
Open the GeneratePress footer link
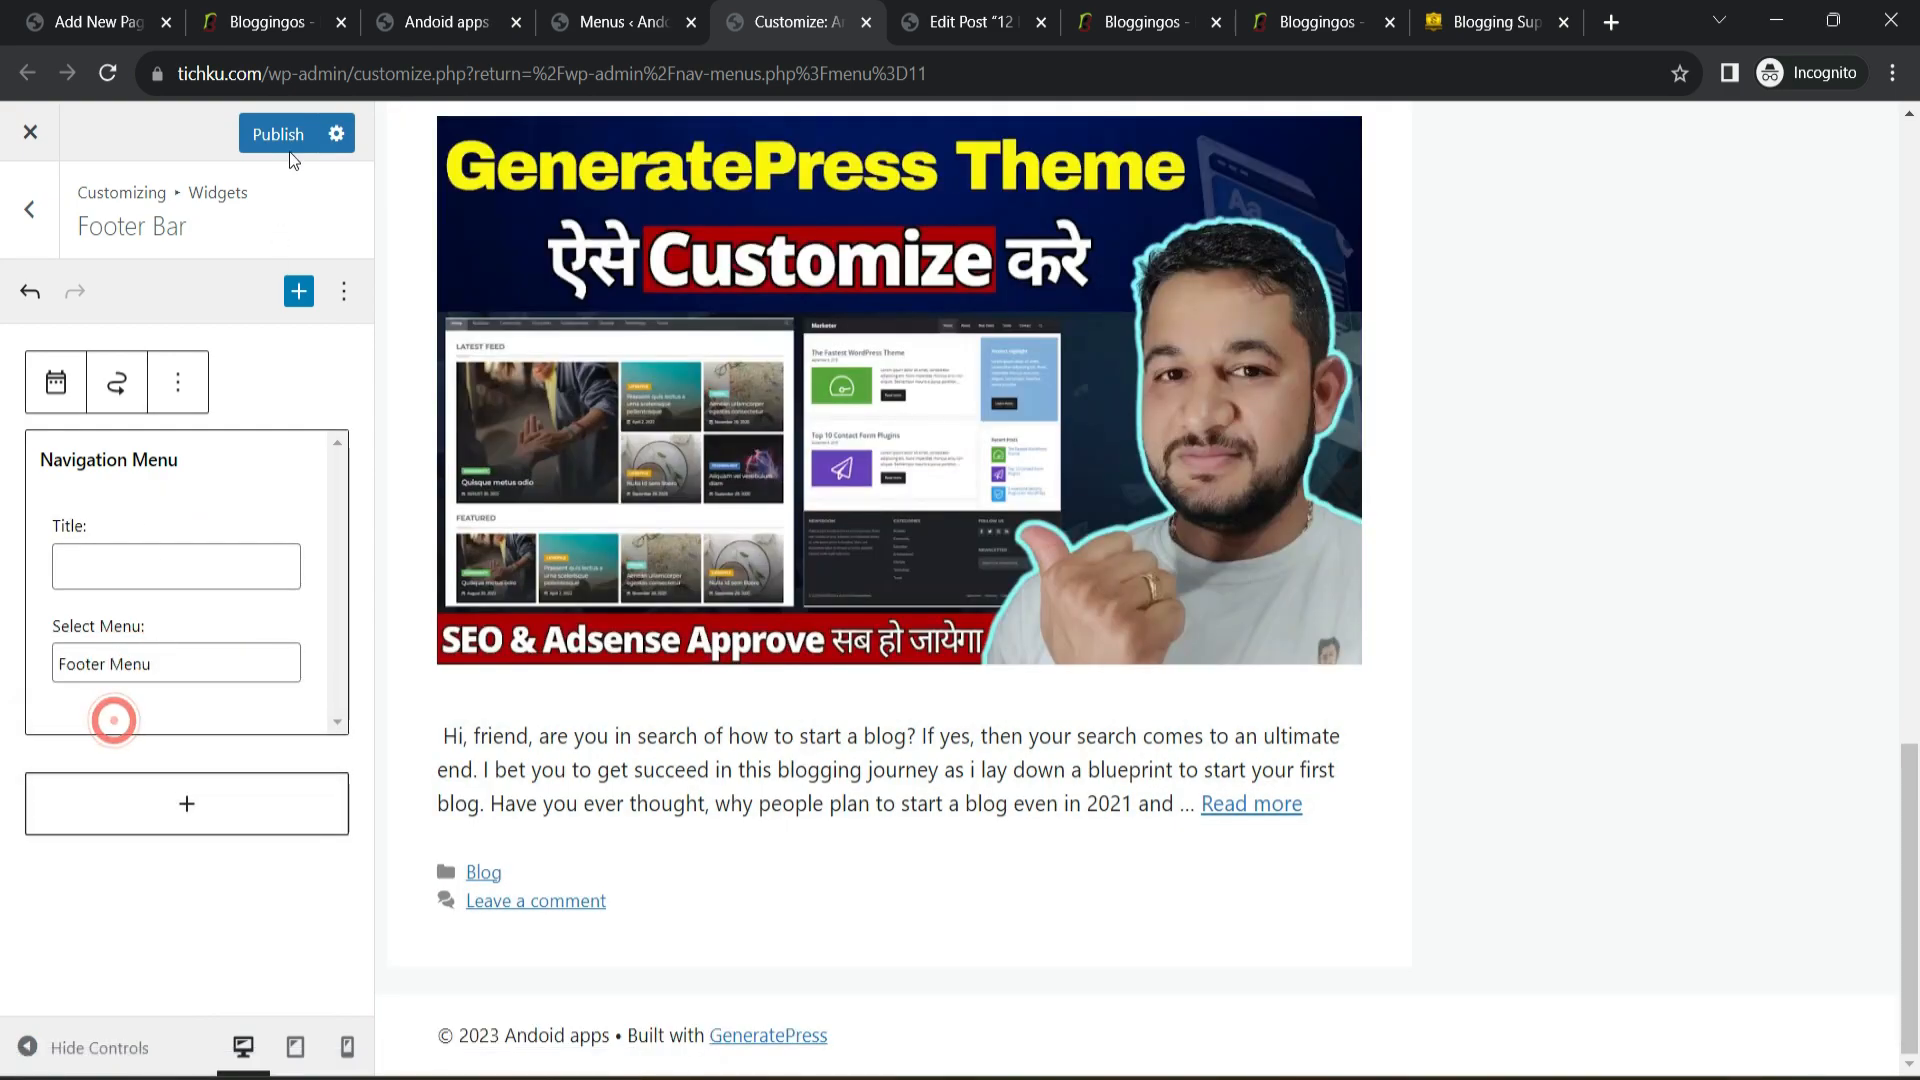click(768, 1036)
